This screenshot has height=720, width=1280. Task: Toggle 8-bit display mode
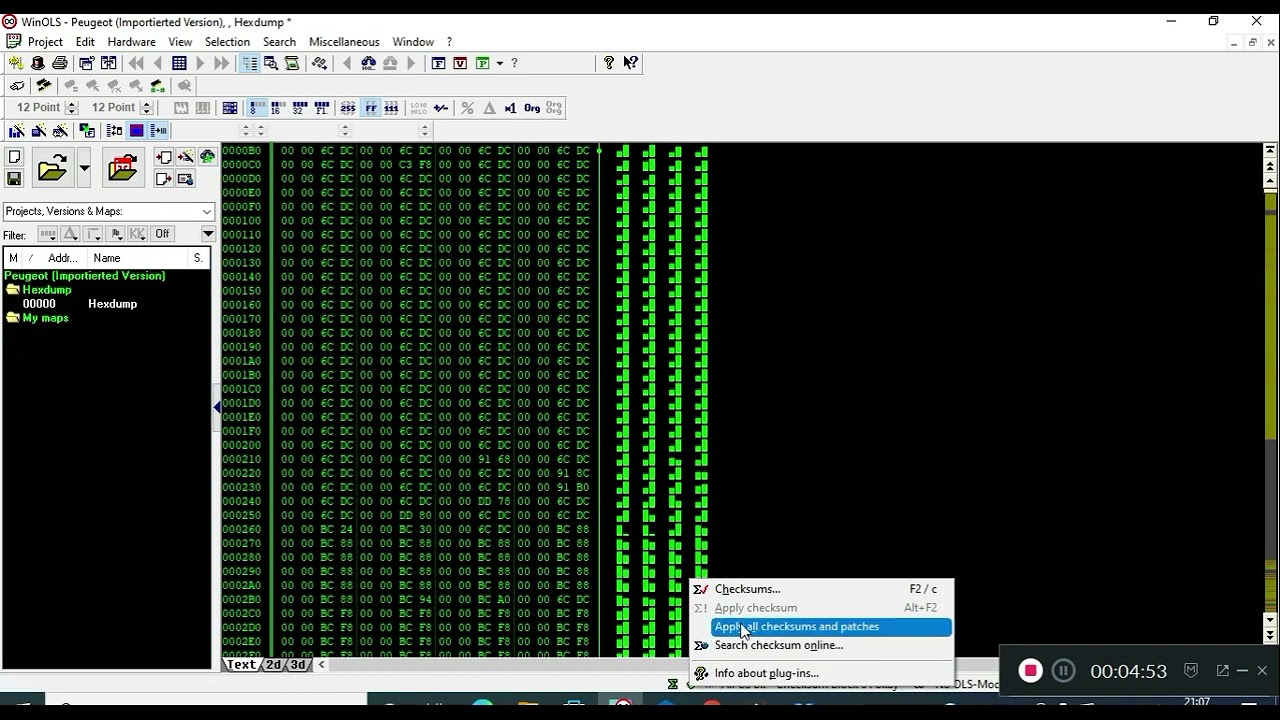click(257, 108)
